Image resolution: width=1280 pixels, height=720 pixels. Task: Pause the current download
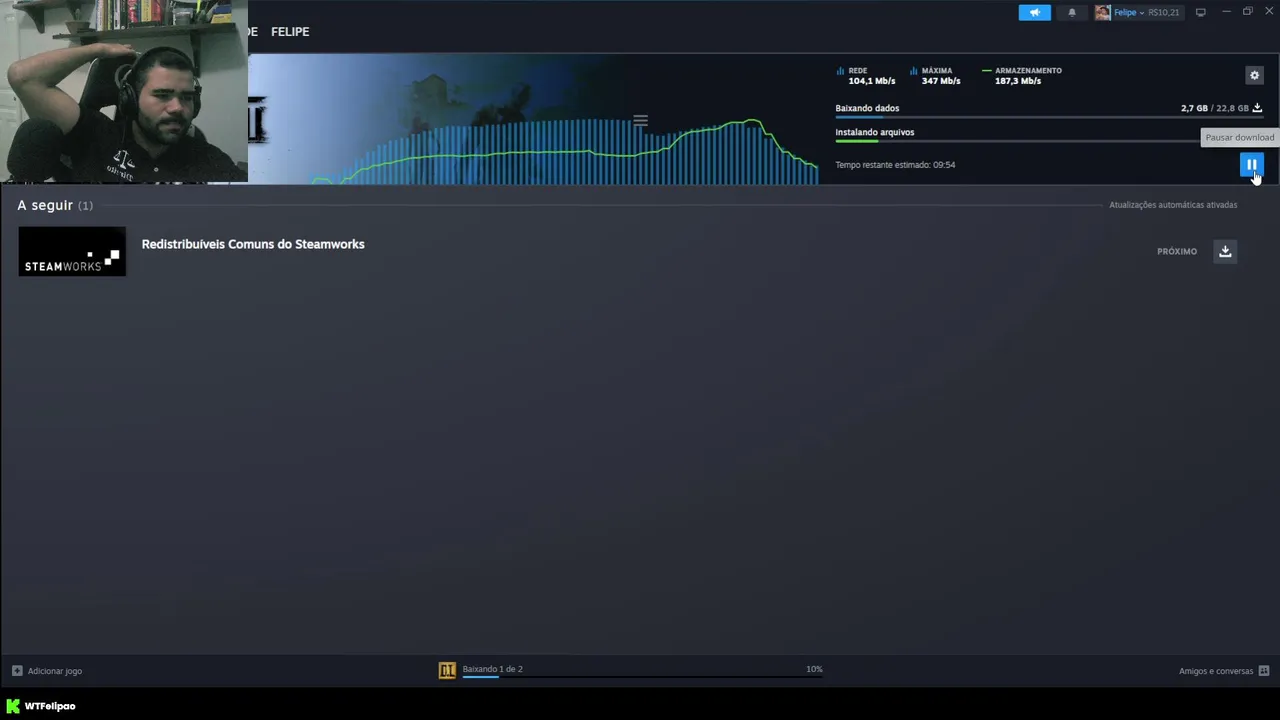click(x=1251, y=165)
